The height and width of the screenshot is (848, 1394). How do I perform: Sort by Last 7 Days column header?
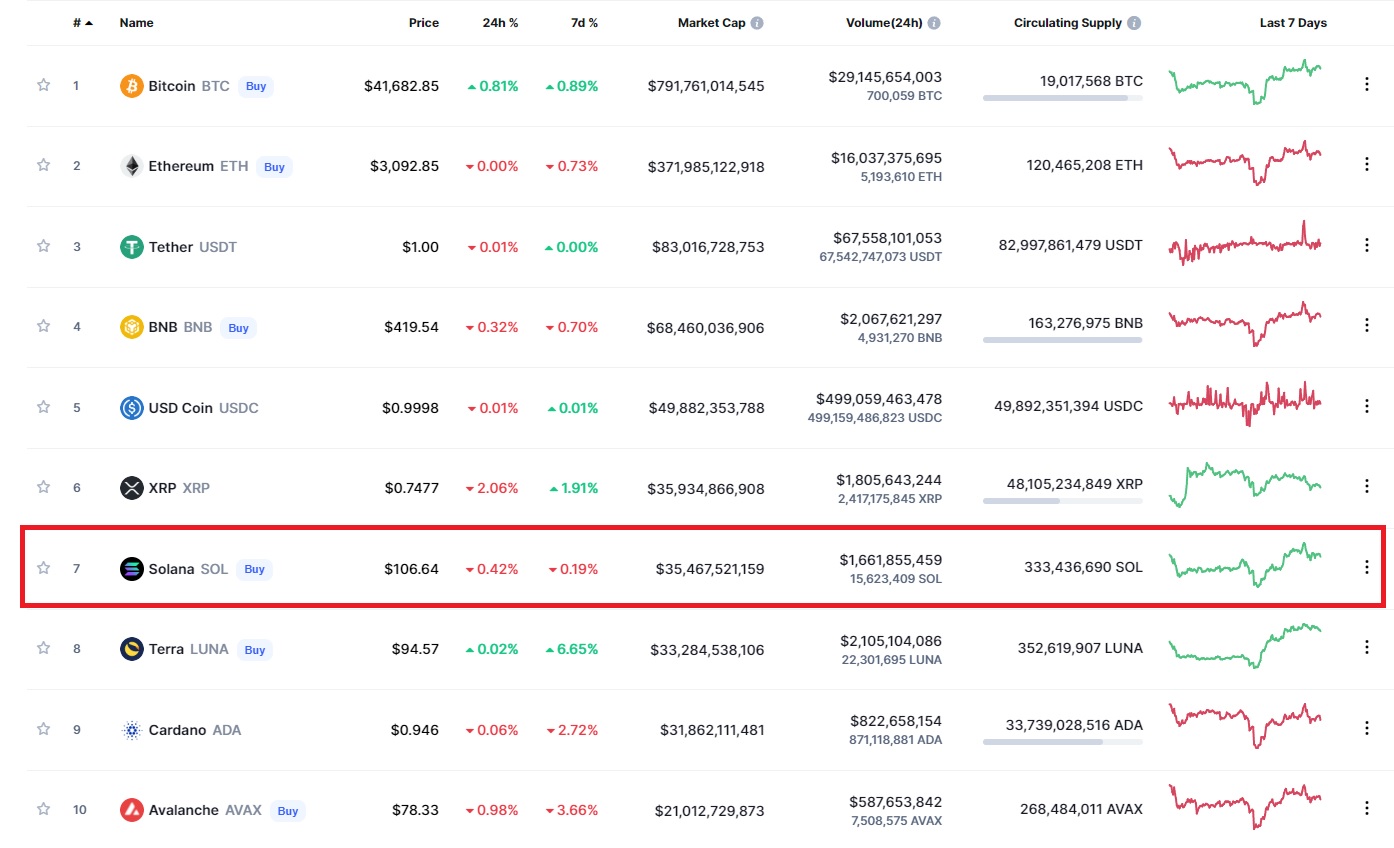tap(1293, 23)
